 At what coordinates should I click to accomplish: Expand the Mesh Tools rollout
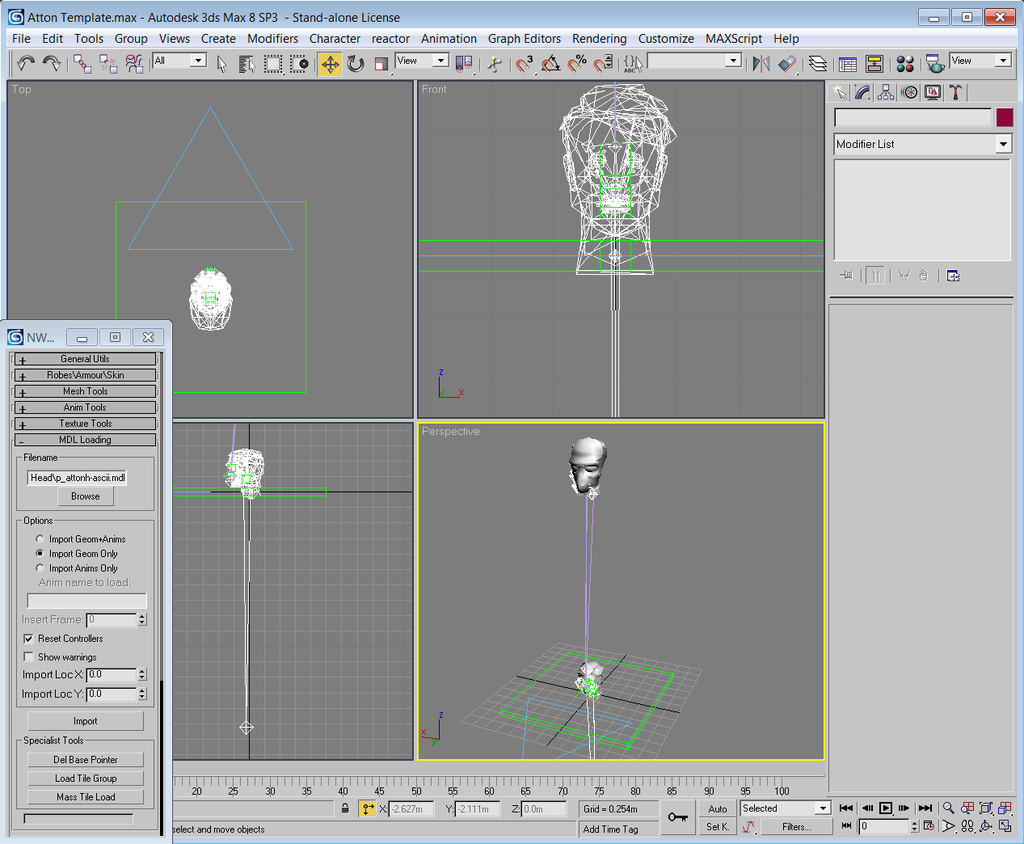(85, 391)
